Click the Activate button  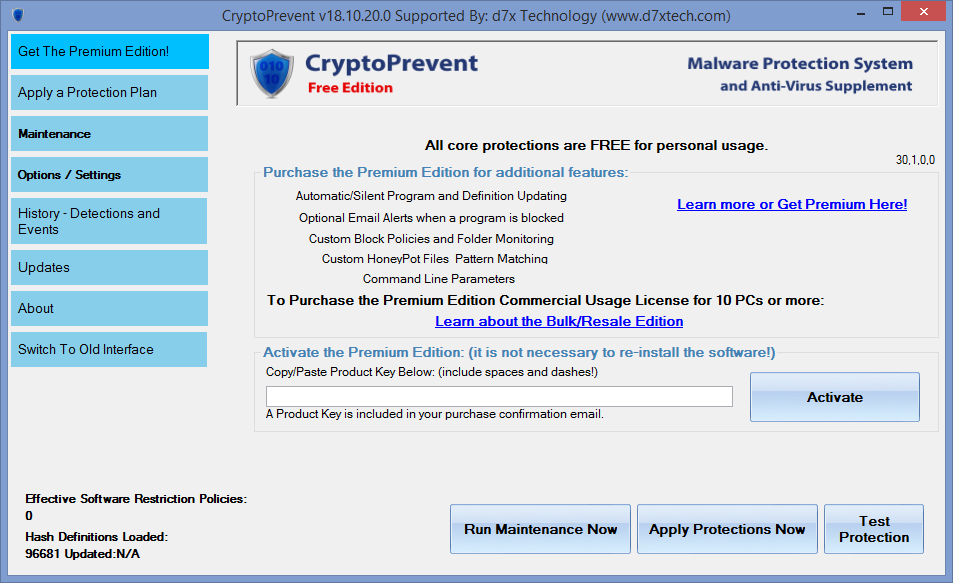[x=834, y=397]
